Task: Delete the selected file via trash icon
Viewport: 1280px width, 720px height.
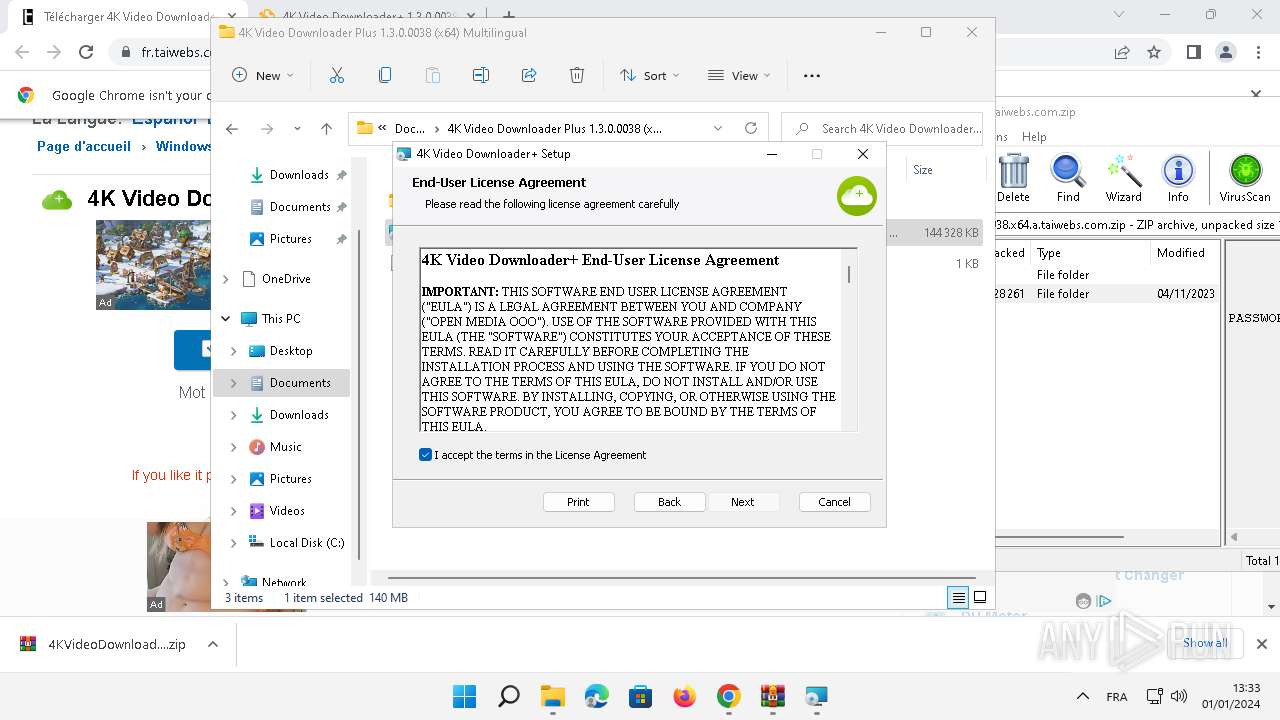Action: pos(577,75)
